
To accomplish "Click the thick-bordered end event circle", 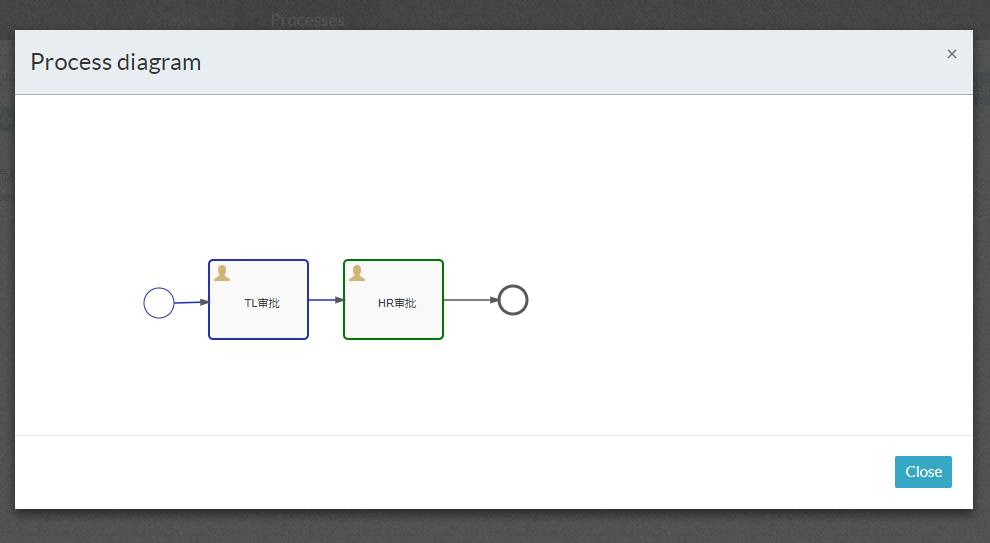I will (513, 300).
